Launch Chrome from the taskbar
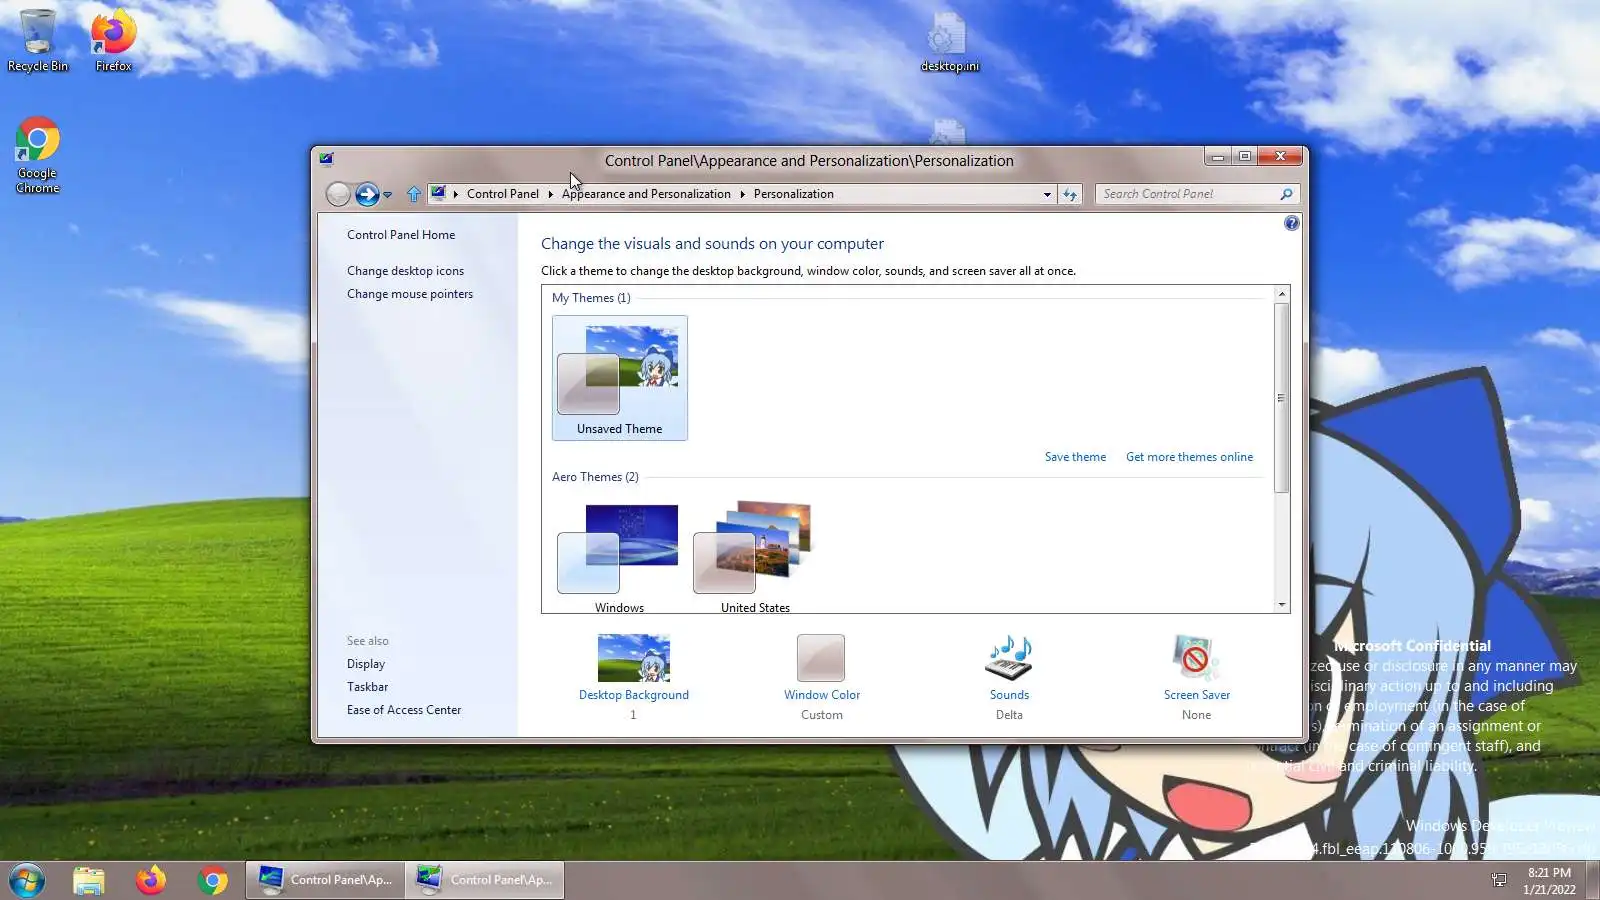Viewport: 1600px width, 900px height. [213, 880]
